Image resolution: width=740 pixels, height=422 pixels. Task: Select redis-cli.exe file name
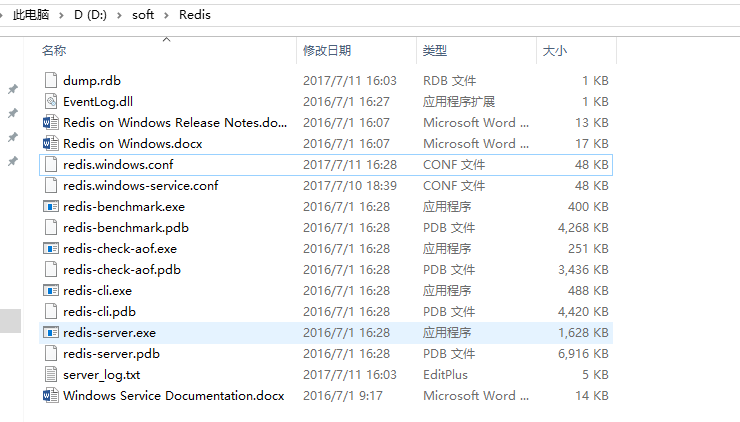[x=97, y=291]
